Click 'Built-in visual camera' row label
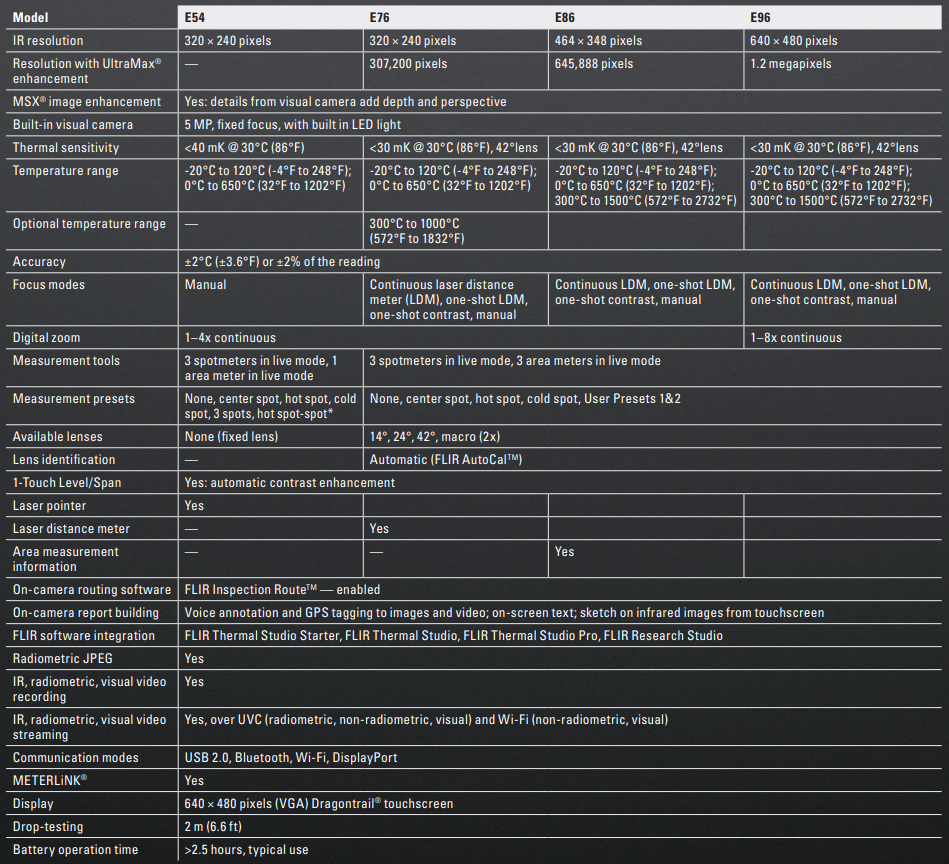The height and width of the screenshot is (864, 949). click(73, 125)
